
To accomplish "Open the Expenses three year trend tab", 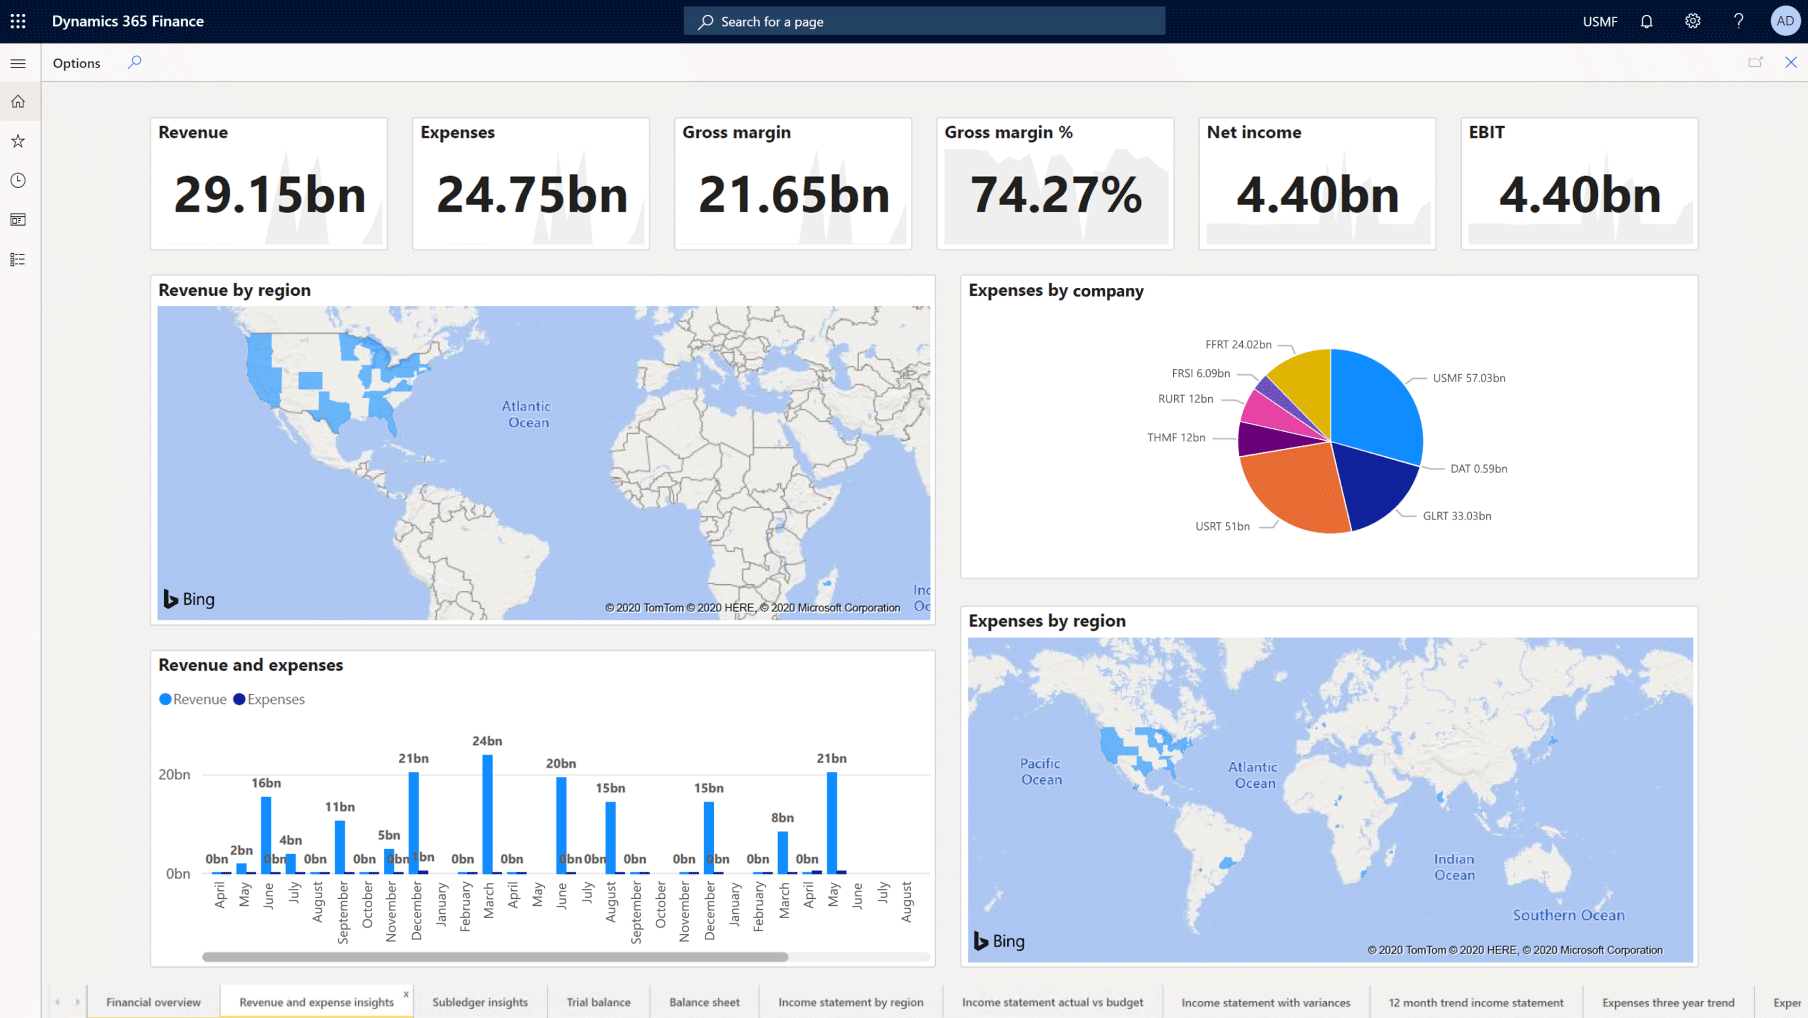I will [x=1668, y=1002].
